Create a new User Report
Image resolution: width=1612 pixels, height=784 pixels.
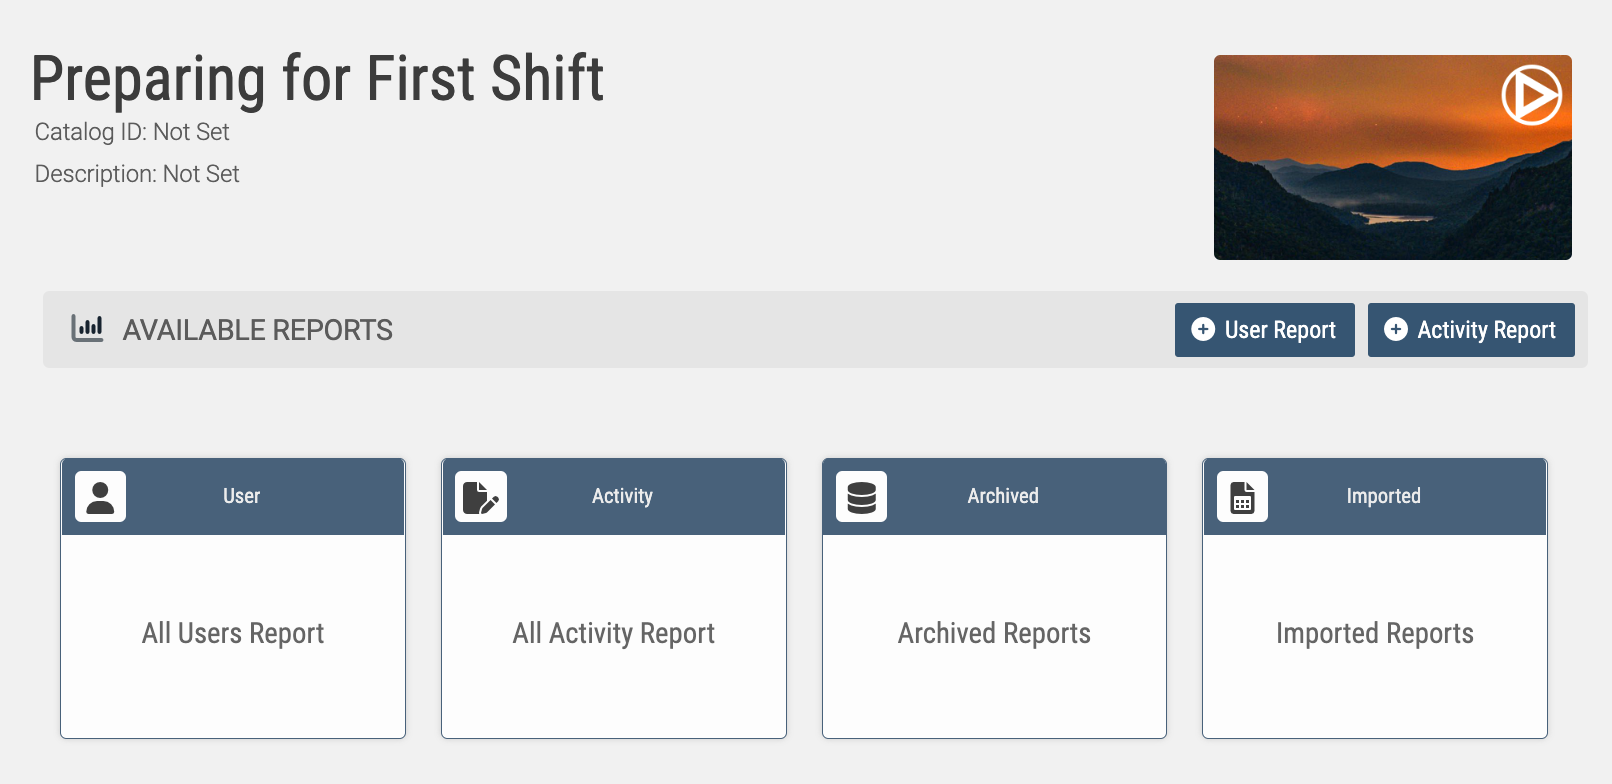(1264, 330)
